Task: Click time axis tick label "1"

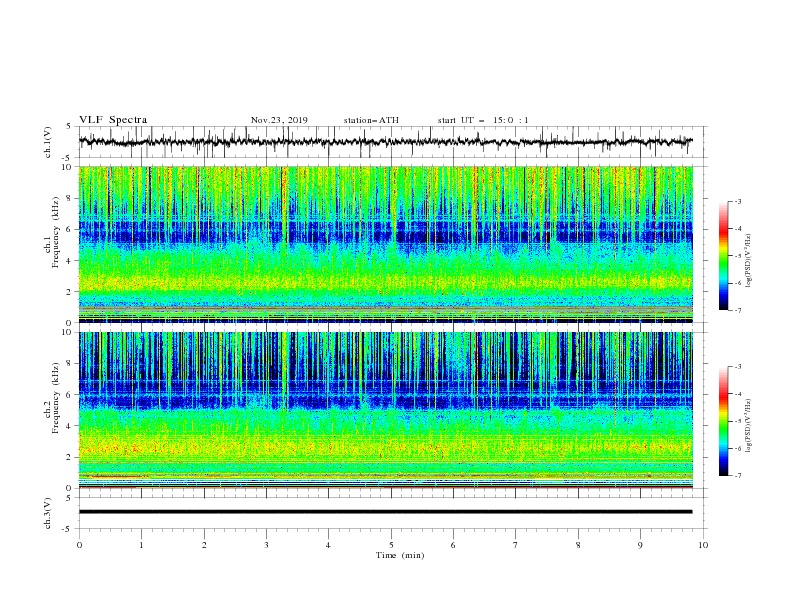Action: (x=141, y=545)
